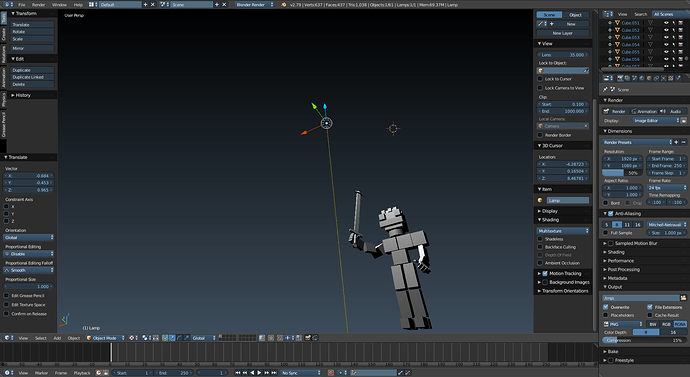This screenshot has height=377, width=690.
Task: Select the translate manipulator icon
Action: coord(172,338)
